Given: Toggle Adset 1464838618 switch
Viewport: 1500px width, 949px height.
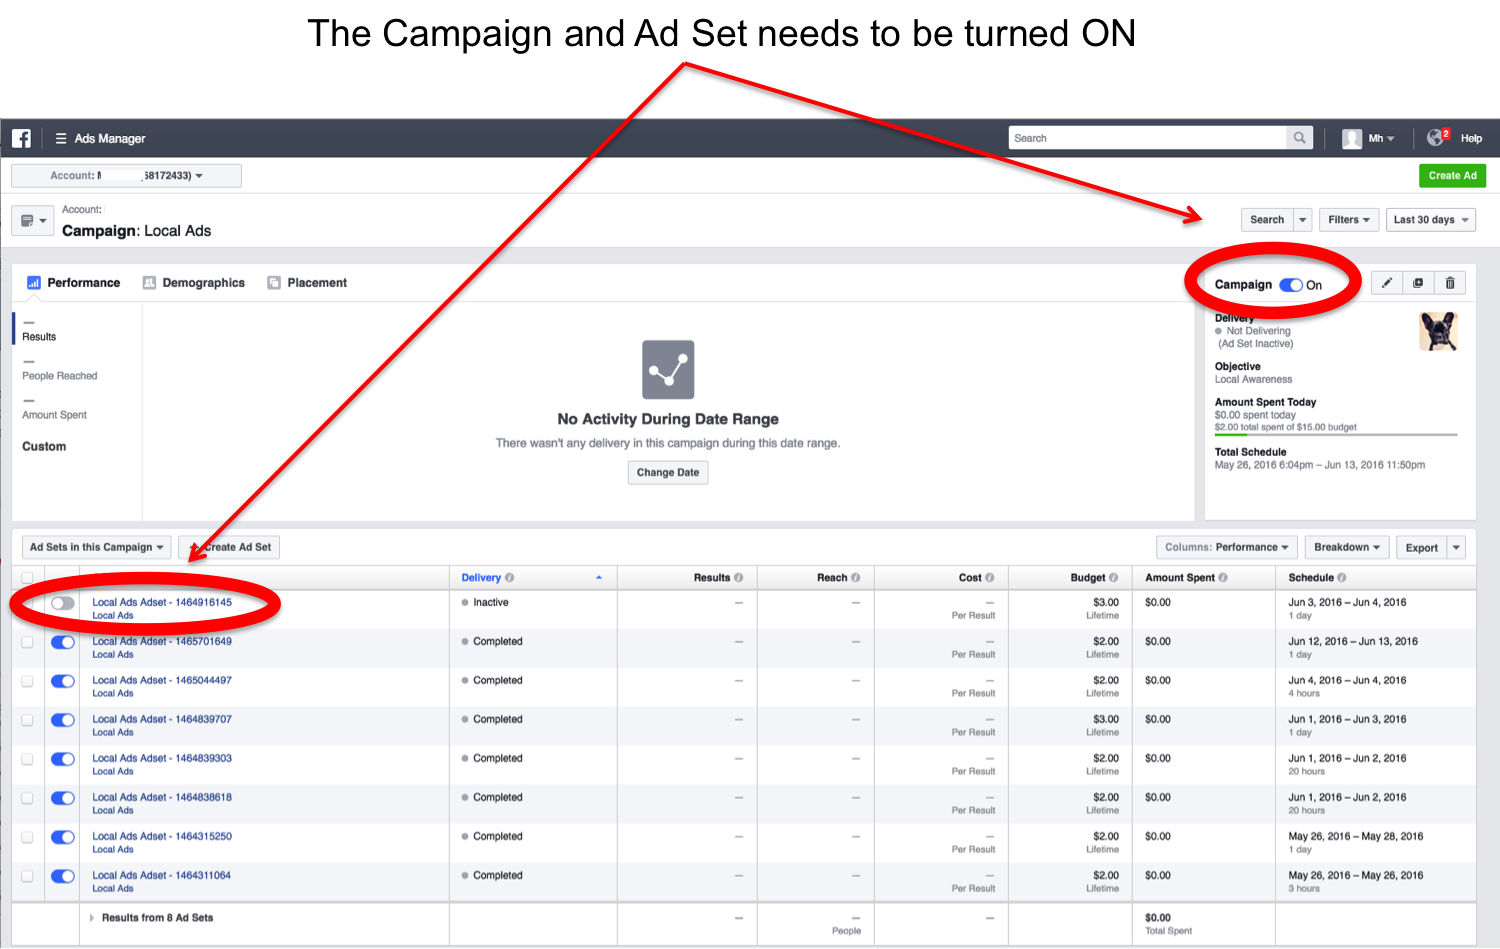Looking at the screenshot, I should pos(63,798).
